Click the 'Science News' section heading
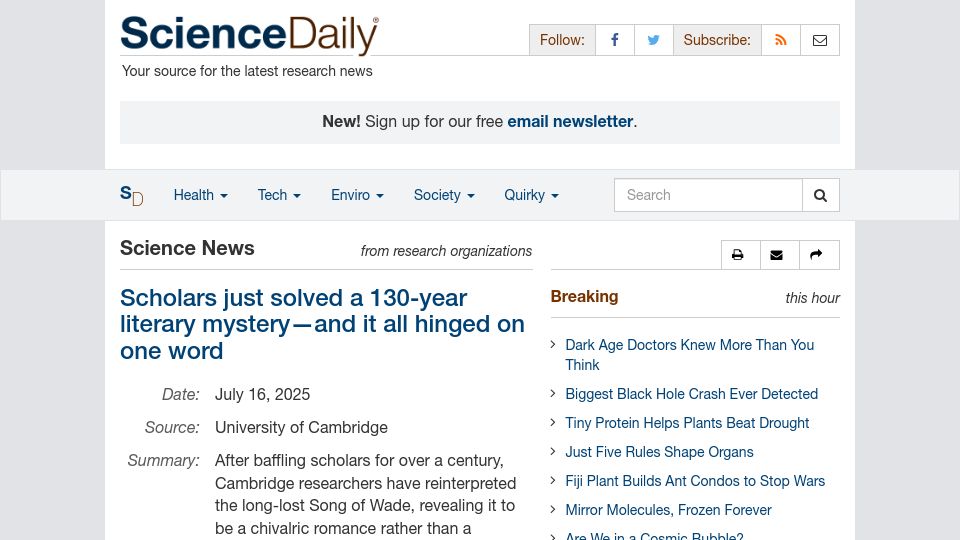Screen dimensions: 960x540 click(x=187, y=248)
